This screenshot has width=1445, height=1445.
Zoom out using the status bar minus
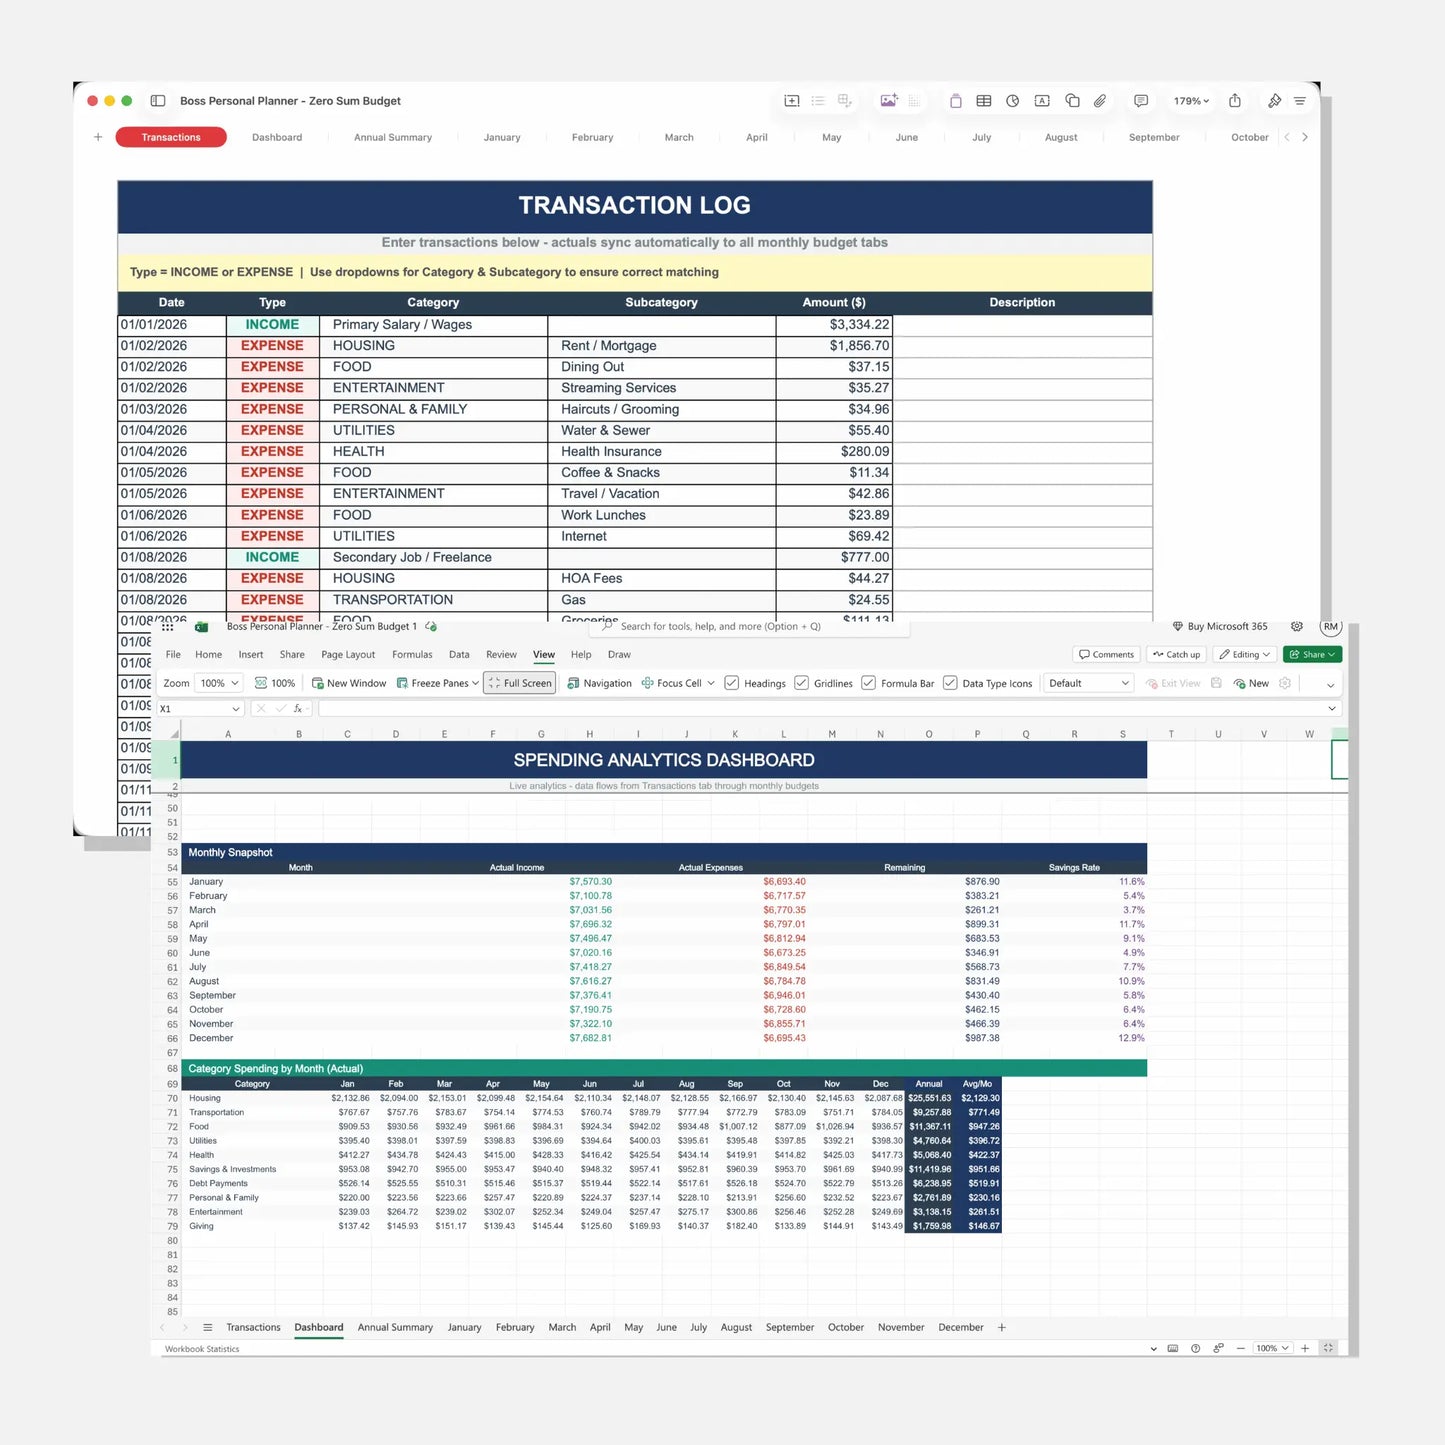(1241, 1349)
